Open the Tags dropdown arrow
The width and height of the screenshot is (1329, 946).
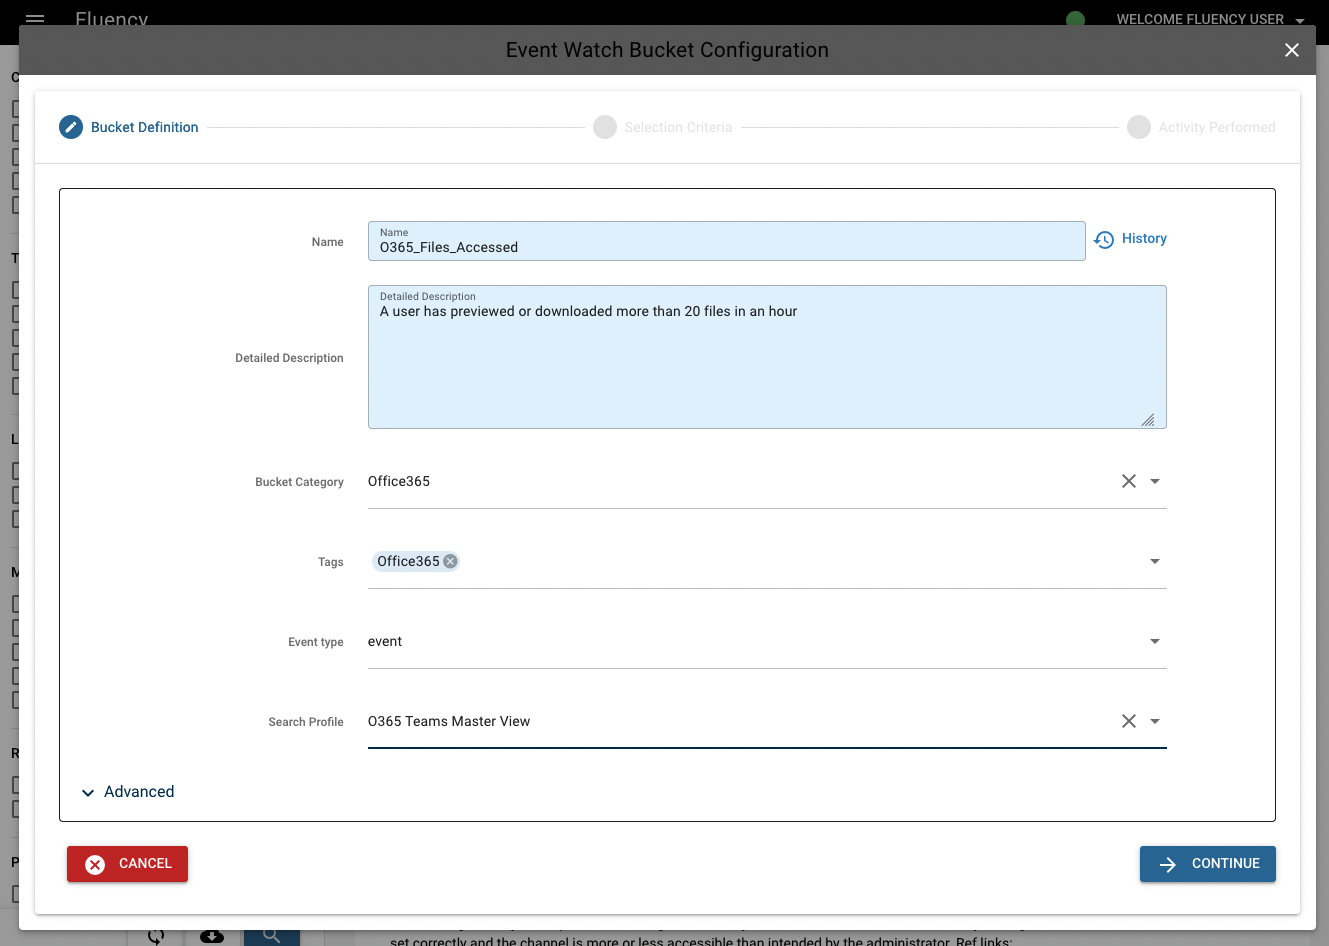coord(1155,561)
